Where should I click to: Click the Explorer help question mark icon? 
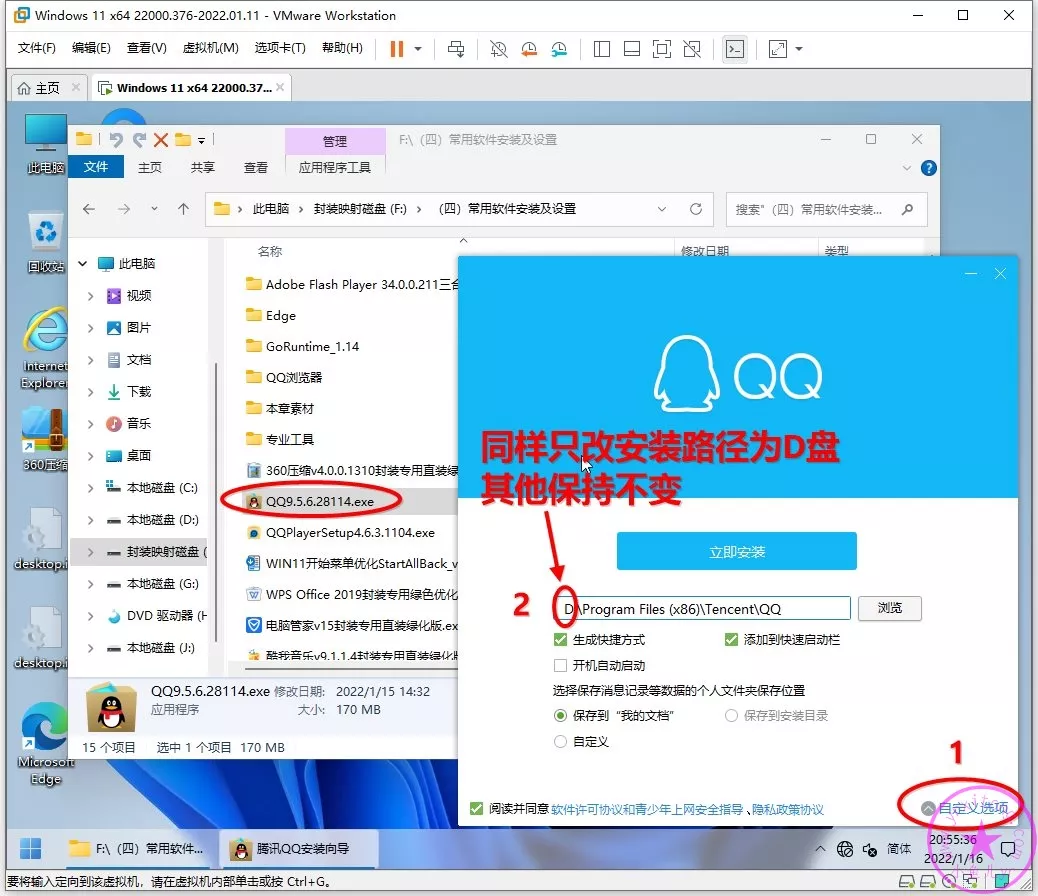click(928, 168)
